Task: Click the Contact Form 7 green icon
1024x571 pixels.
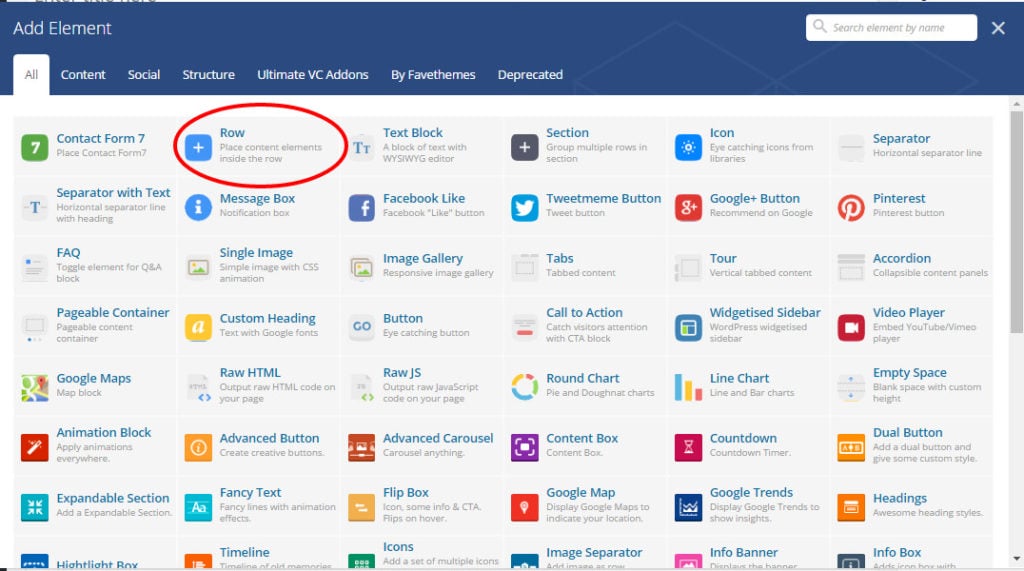Action: (35, 147)
